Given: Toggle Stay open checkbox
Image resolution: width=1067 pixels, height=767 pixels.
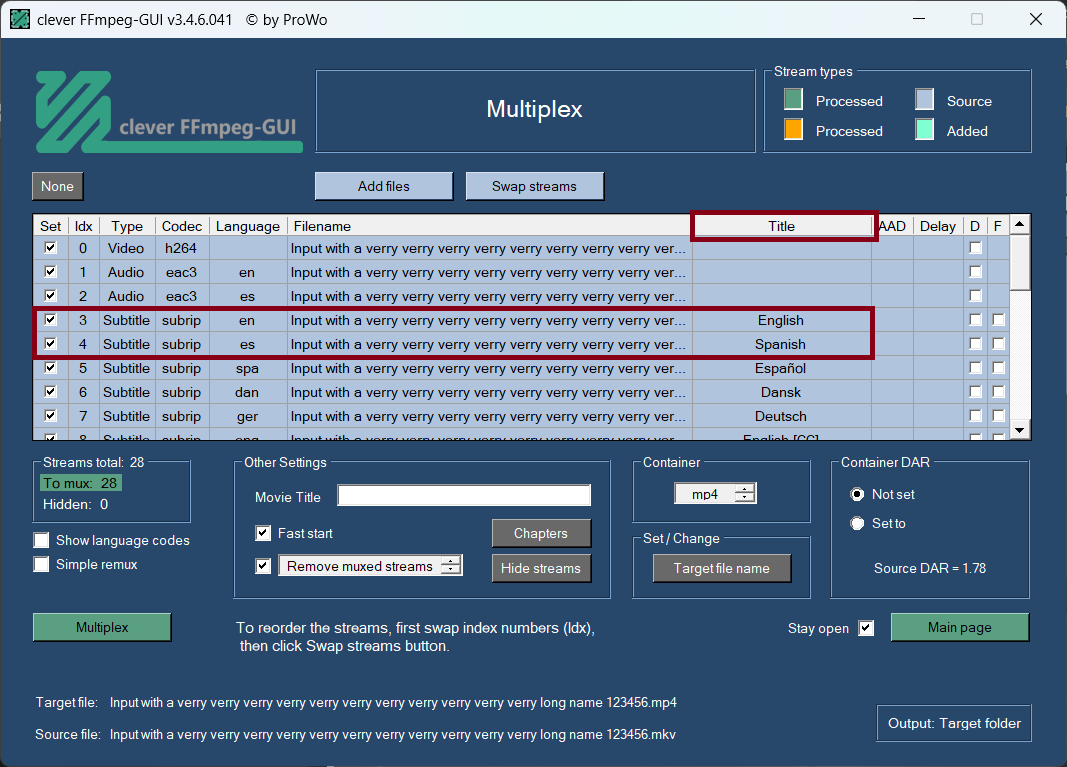Looking at the screenshot, I should (x=866, y=627).
